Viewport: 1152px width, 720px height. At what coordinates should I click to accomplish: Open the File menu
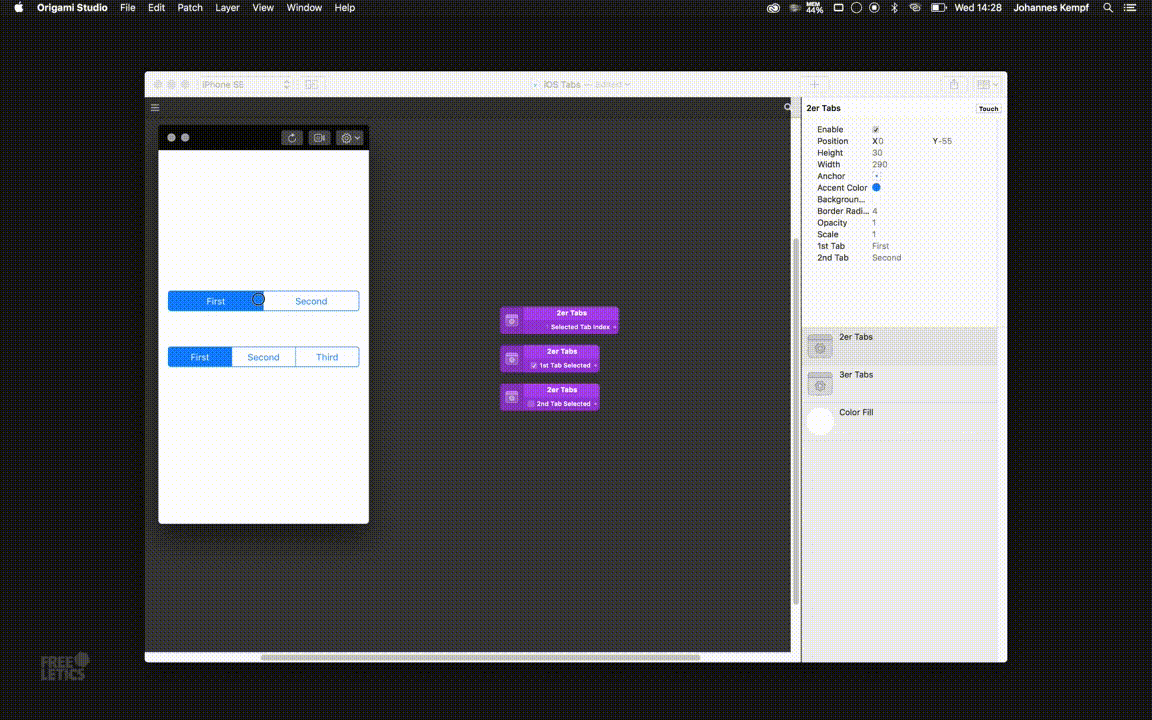128,7
